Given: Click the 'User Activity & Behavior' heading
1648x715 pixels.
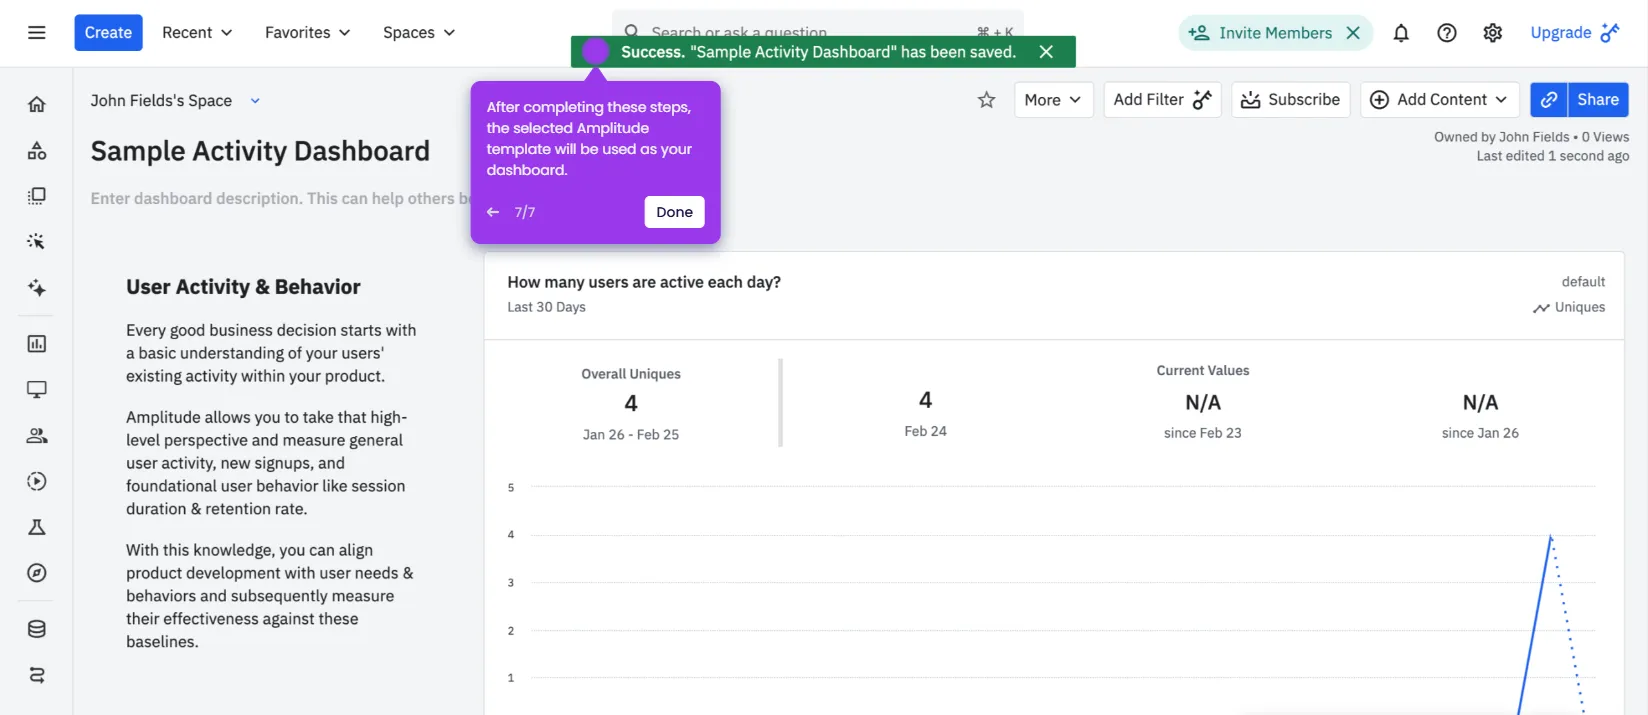Looking at the screenshot, I should point(243,287).
